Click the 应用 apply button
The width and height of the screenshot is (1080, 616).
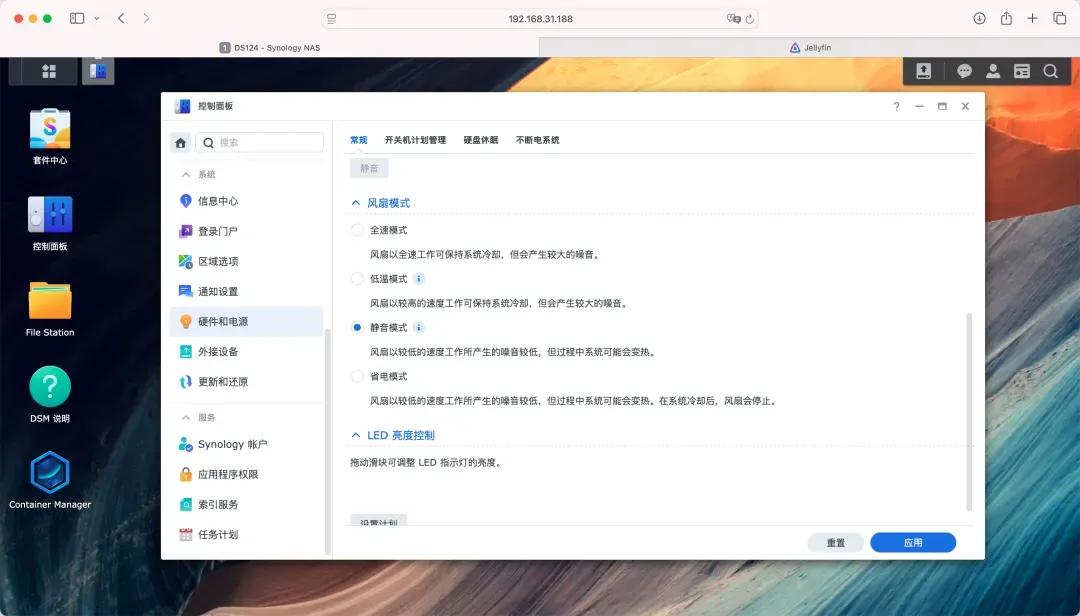click(x=912, y=543)
